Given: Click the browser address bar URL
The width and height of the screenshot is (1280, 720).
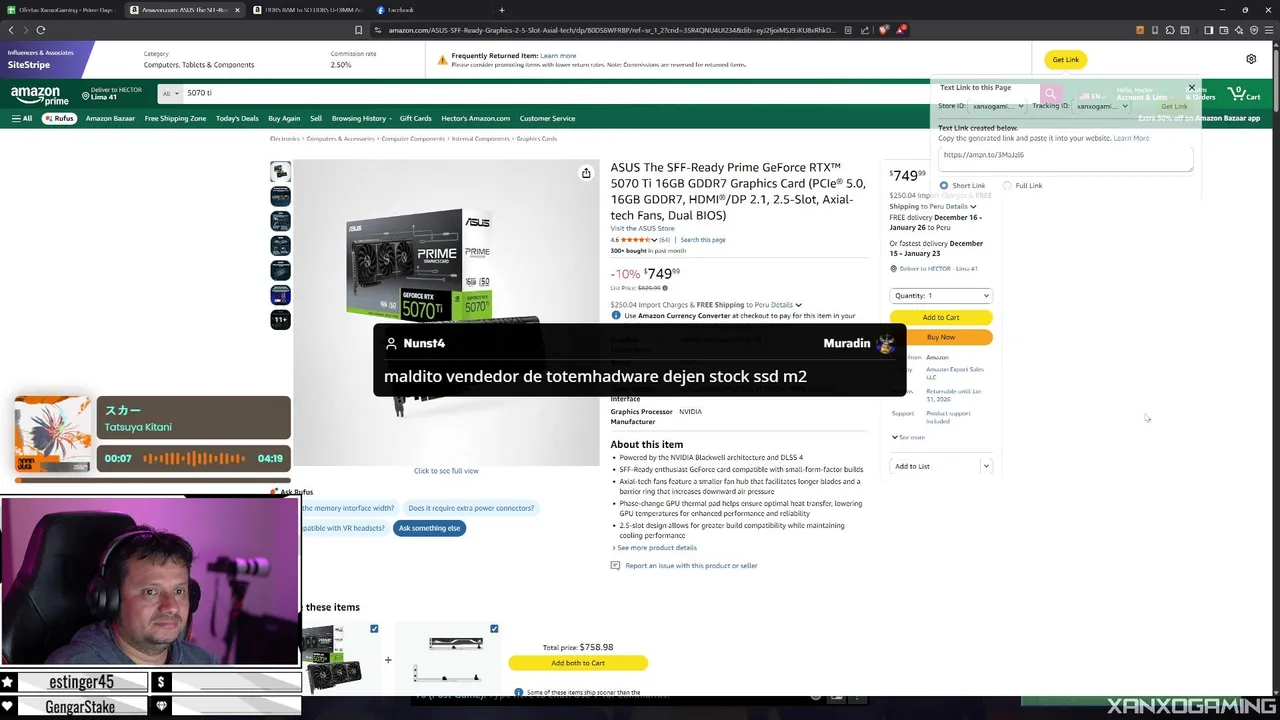Looking at the screenshot, I should click(x=611, y=30).
